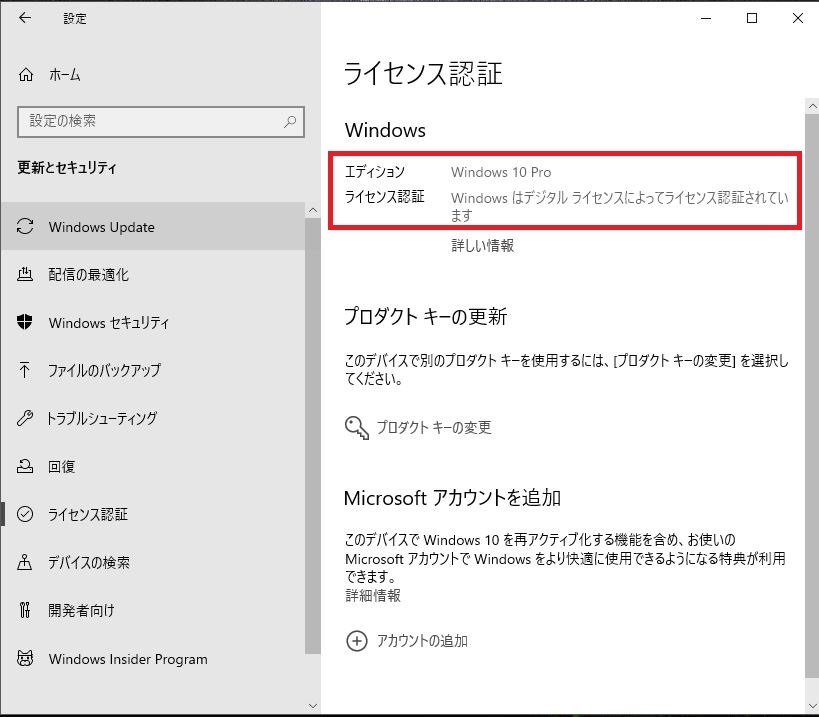Viewport: 819px width, 717px height.
Task: Click プロダクト キーの変更 link
Action: 434,428
